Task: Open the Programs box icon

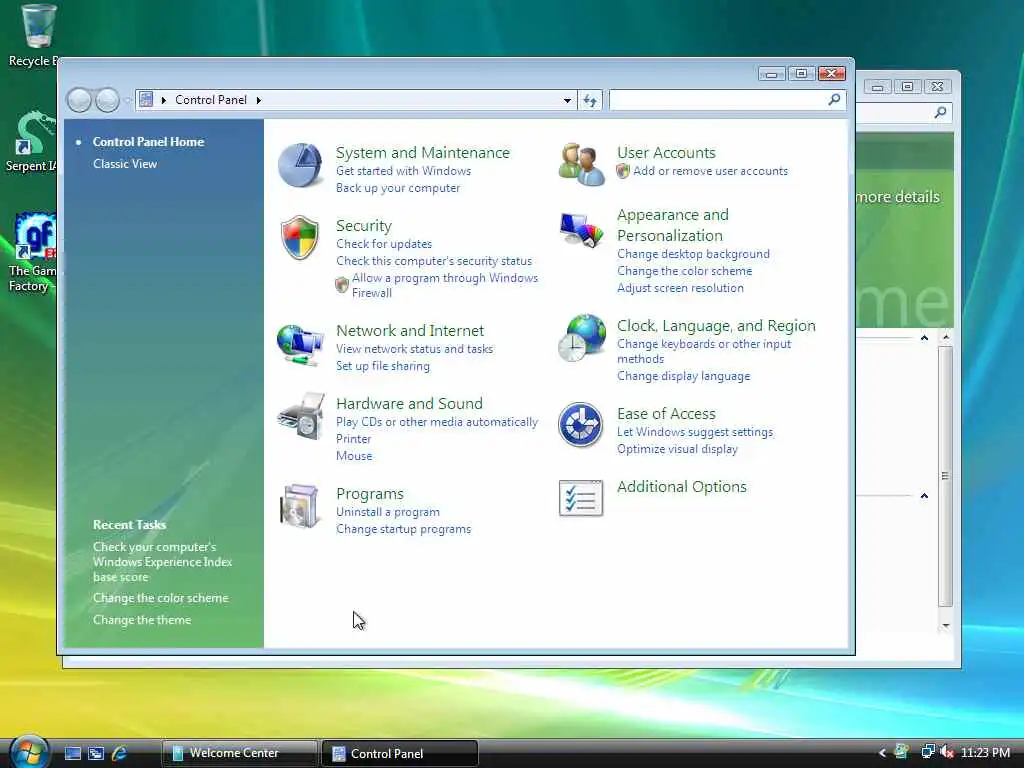Action: 299,505
